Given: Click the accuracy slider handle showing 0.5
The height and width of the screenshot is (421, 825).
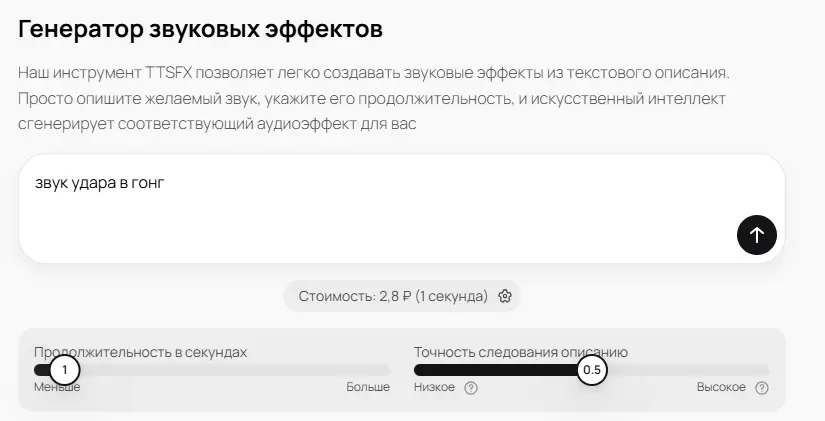Looking at the screenshot, I should click(x=592, y=370).
